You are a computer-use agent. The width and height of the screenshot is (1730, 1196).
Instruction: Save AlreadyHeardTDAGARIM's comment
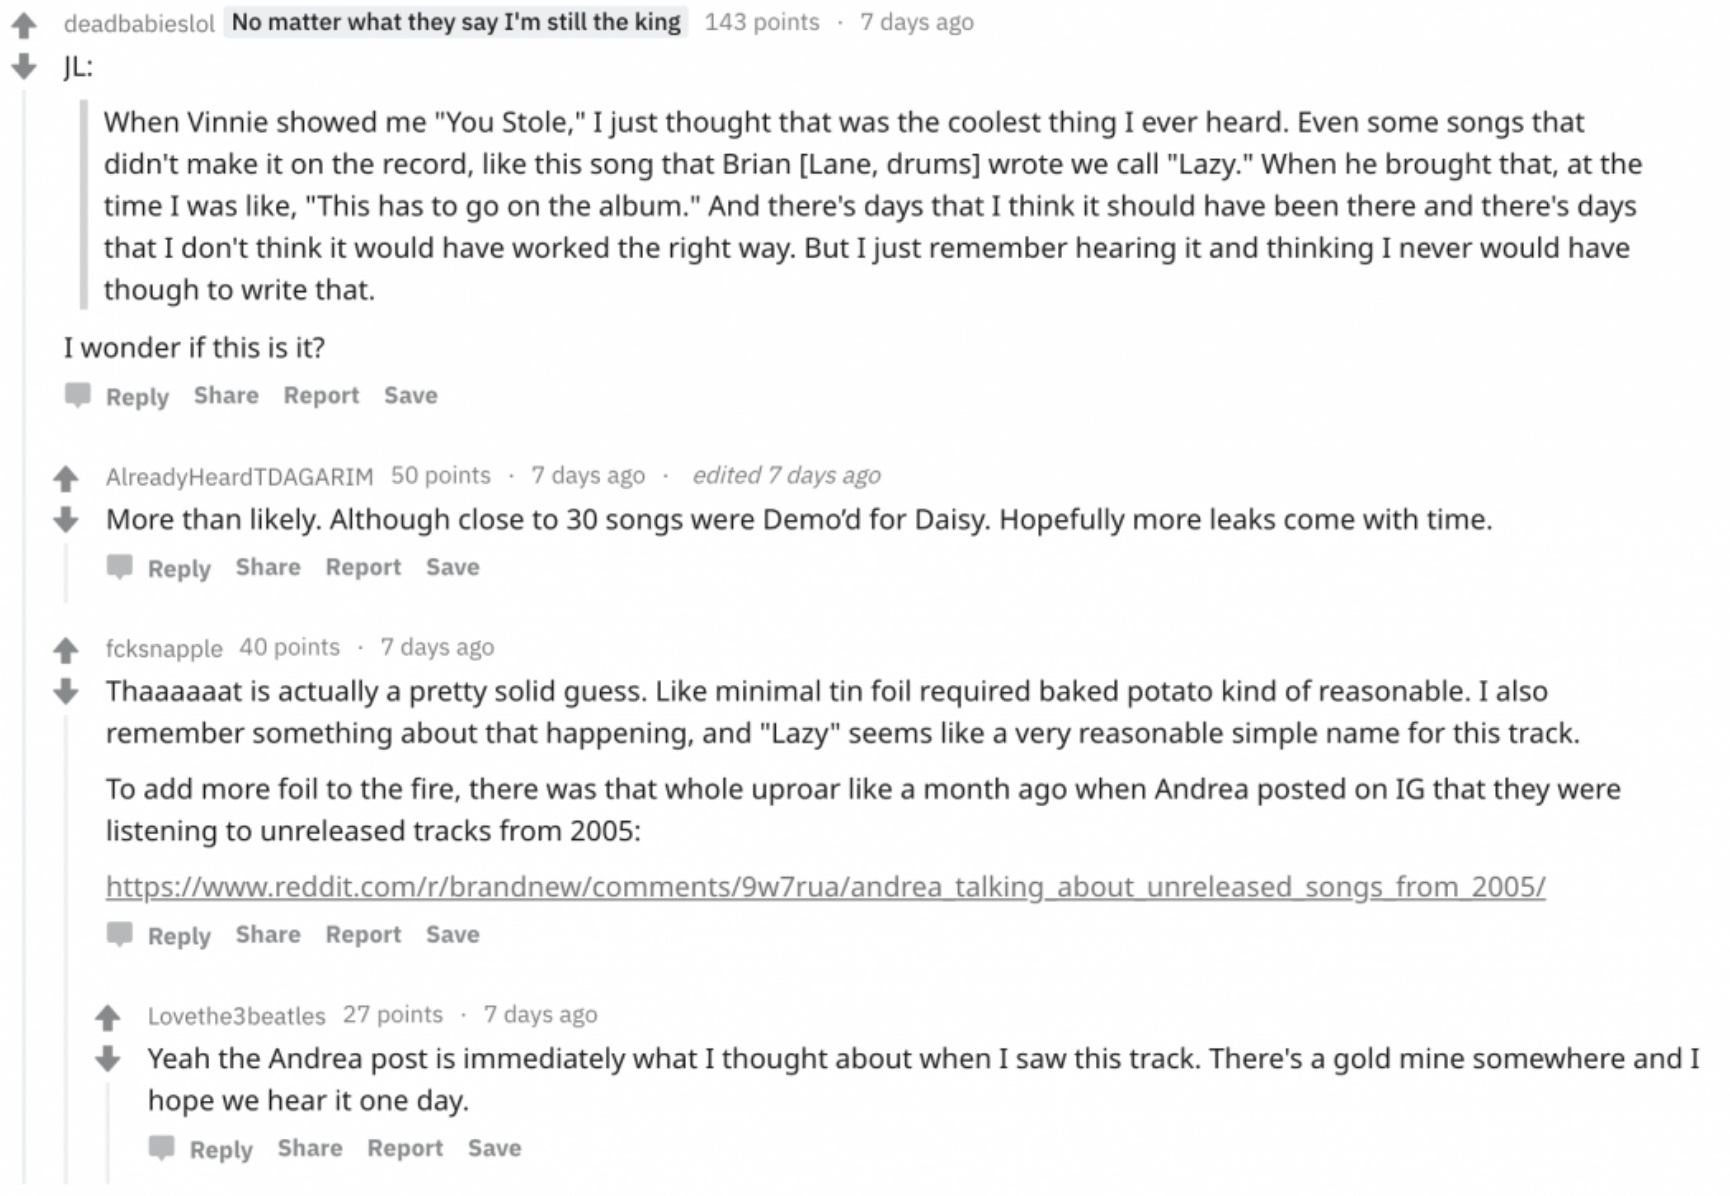pos(452,567)
